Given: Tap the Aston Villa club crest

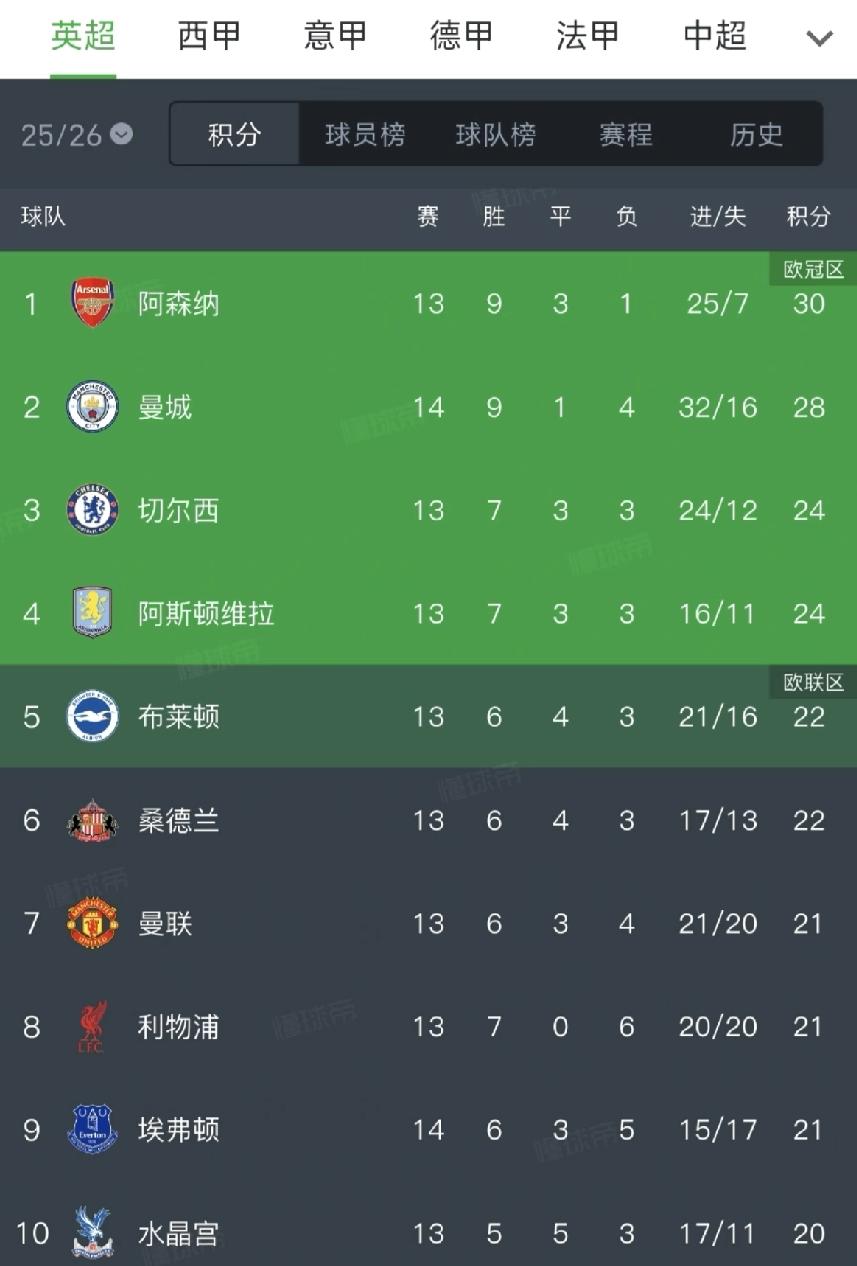Looking at the screenshot, I should pos(92,613).
